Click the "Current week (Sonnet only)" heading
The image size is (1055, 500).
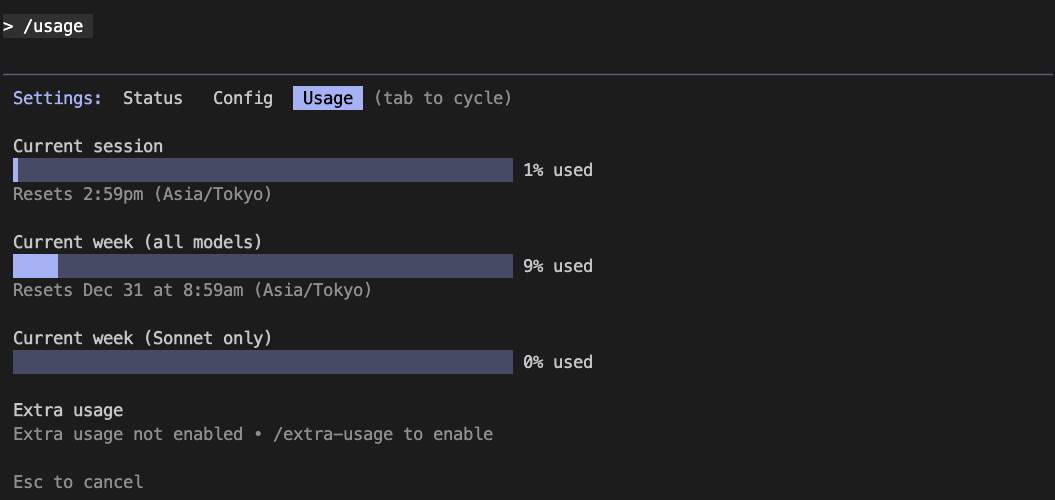coord(142,338)
